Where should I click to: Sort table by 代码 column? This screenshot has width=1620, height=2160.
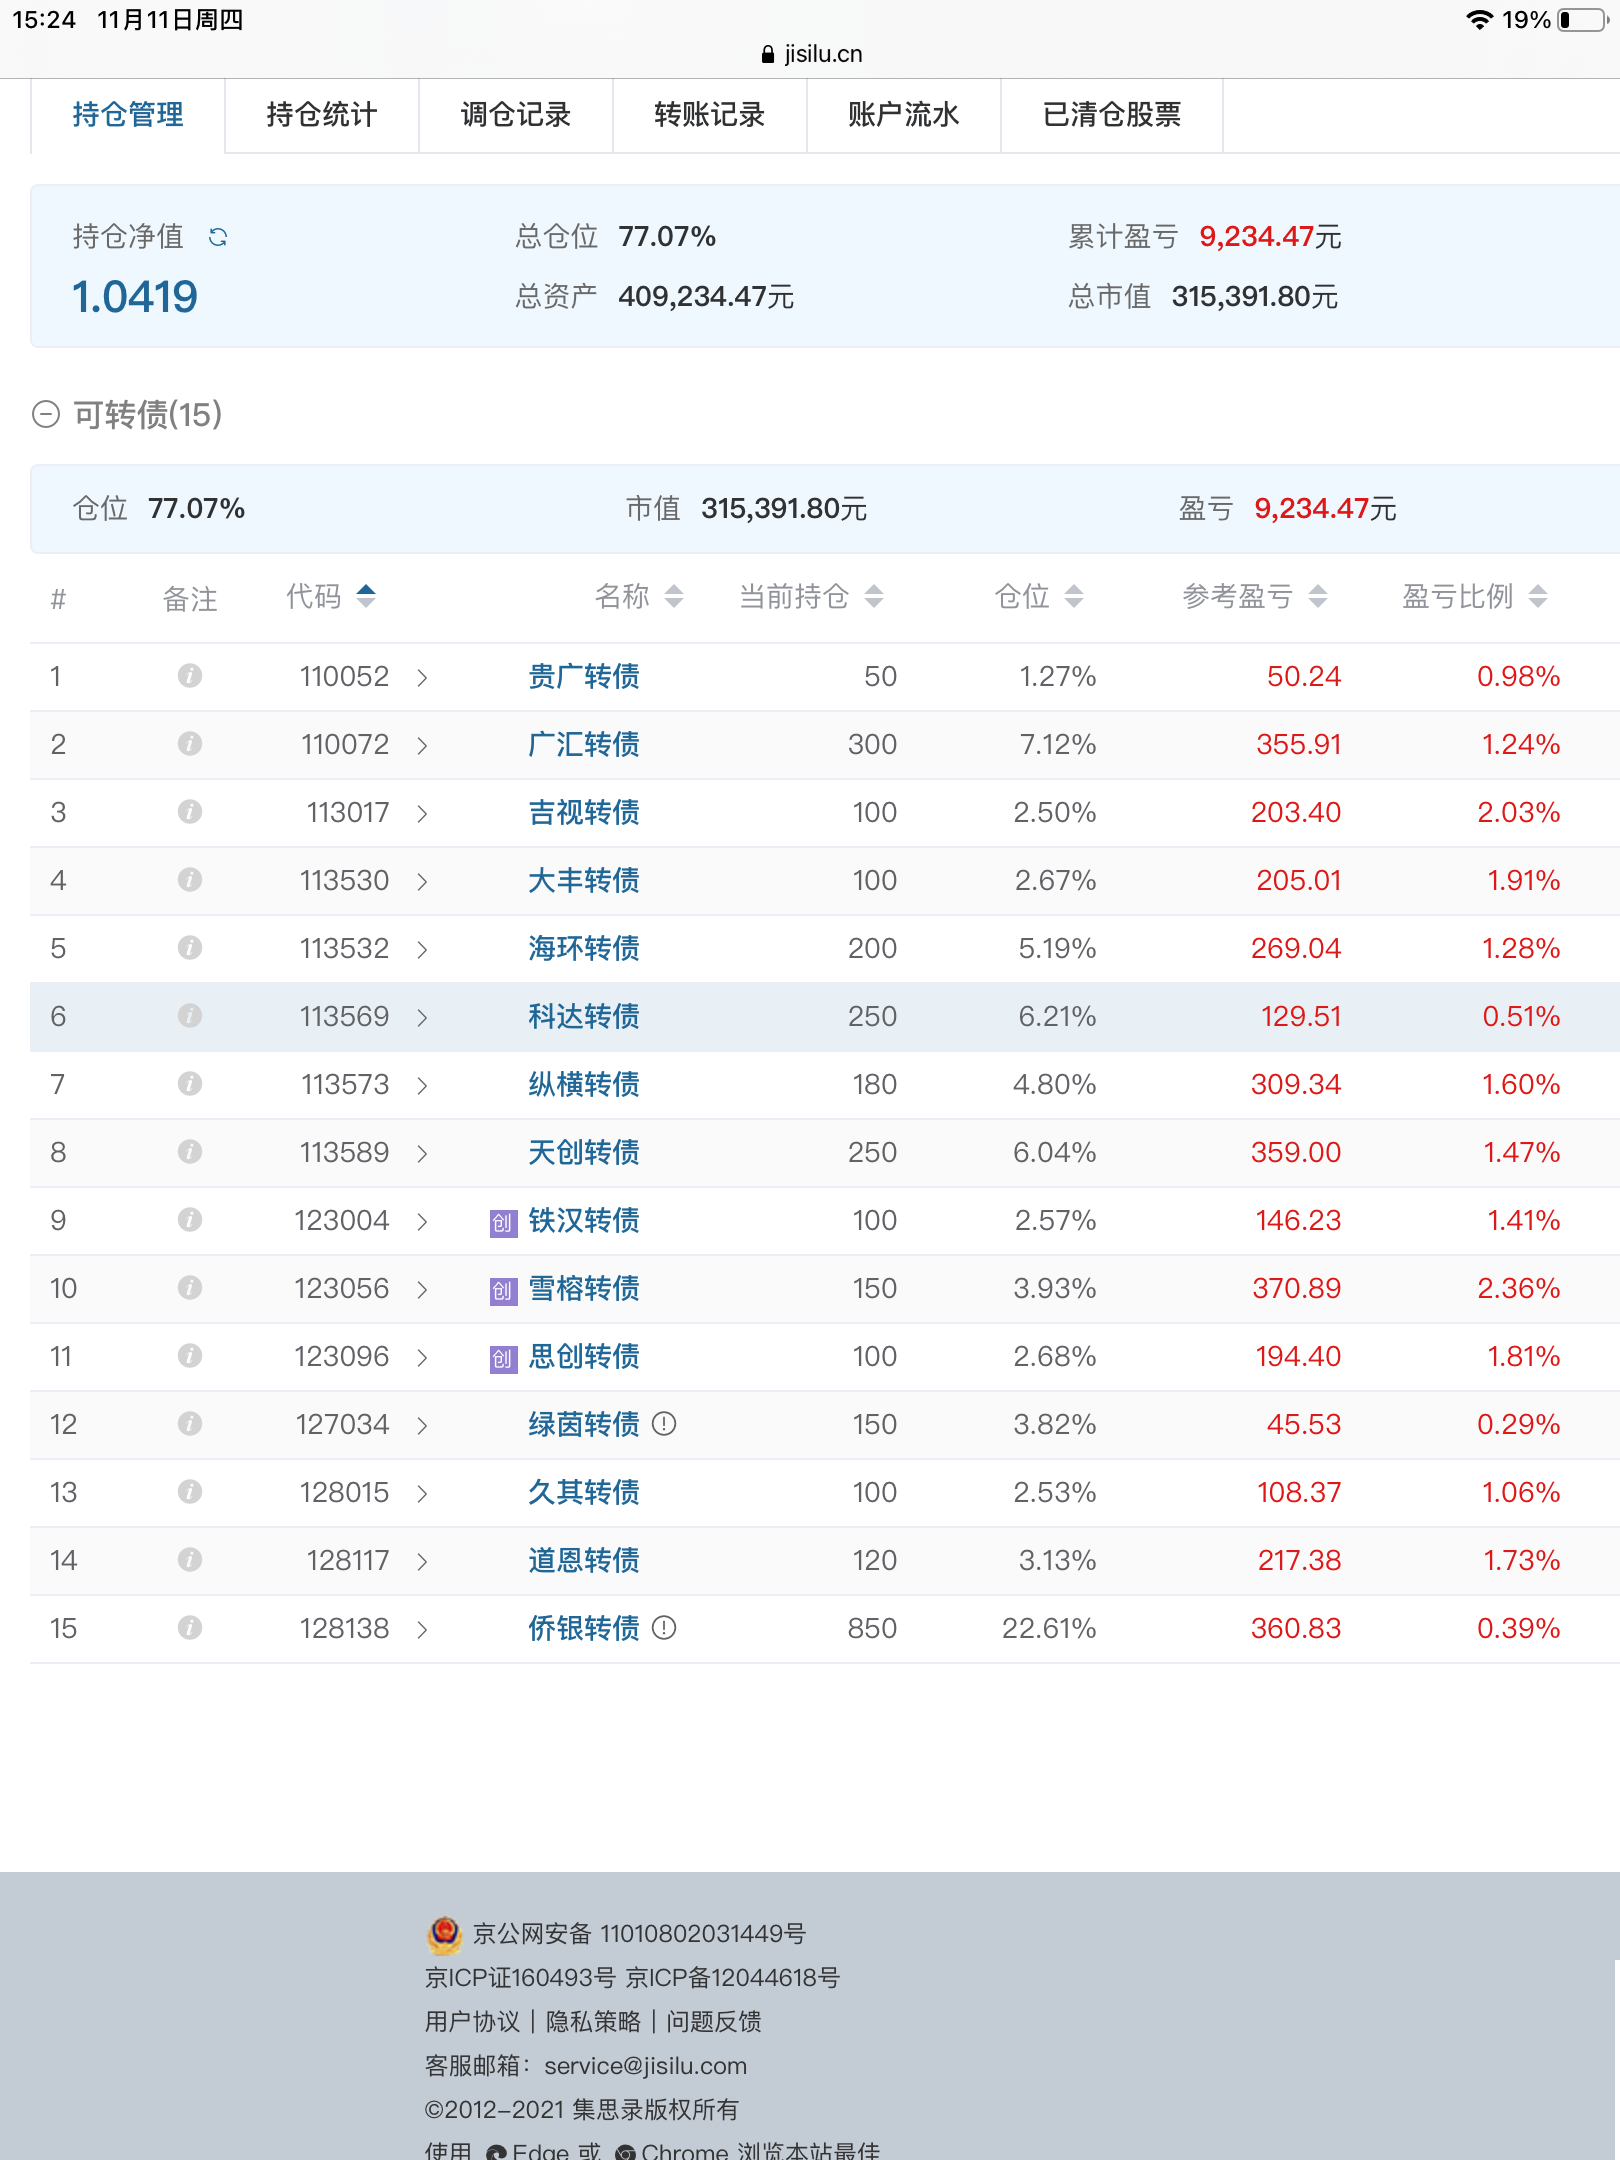tap(366, 596)
